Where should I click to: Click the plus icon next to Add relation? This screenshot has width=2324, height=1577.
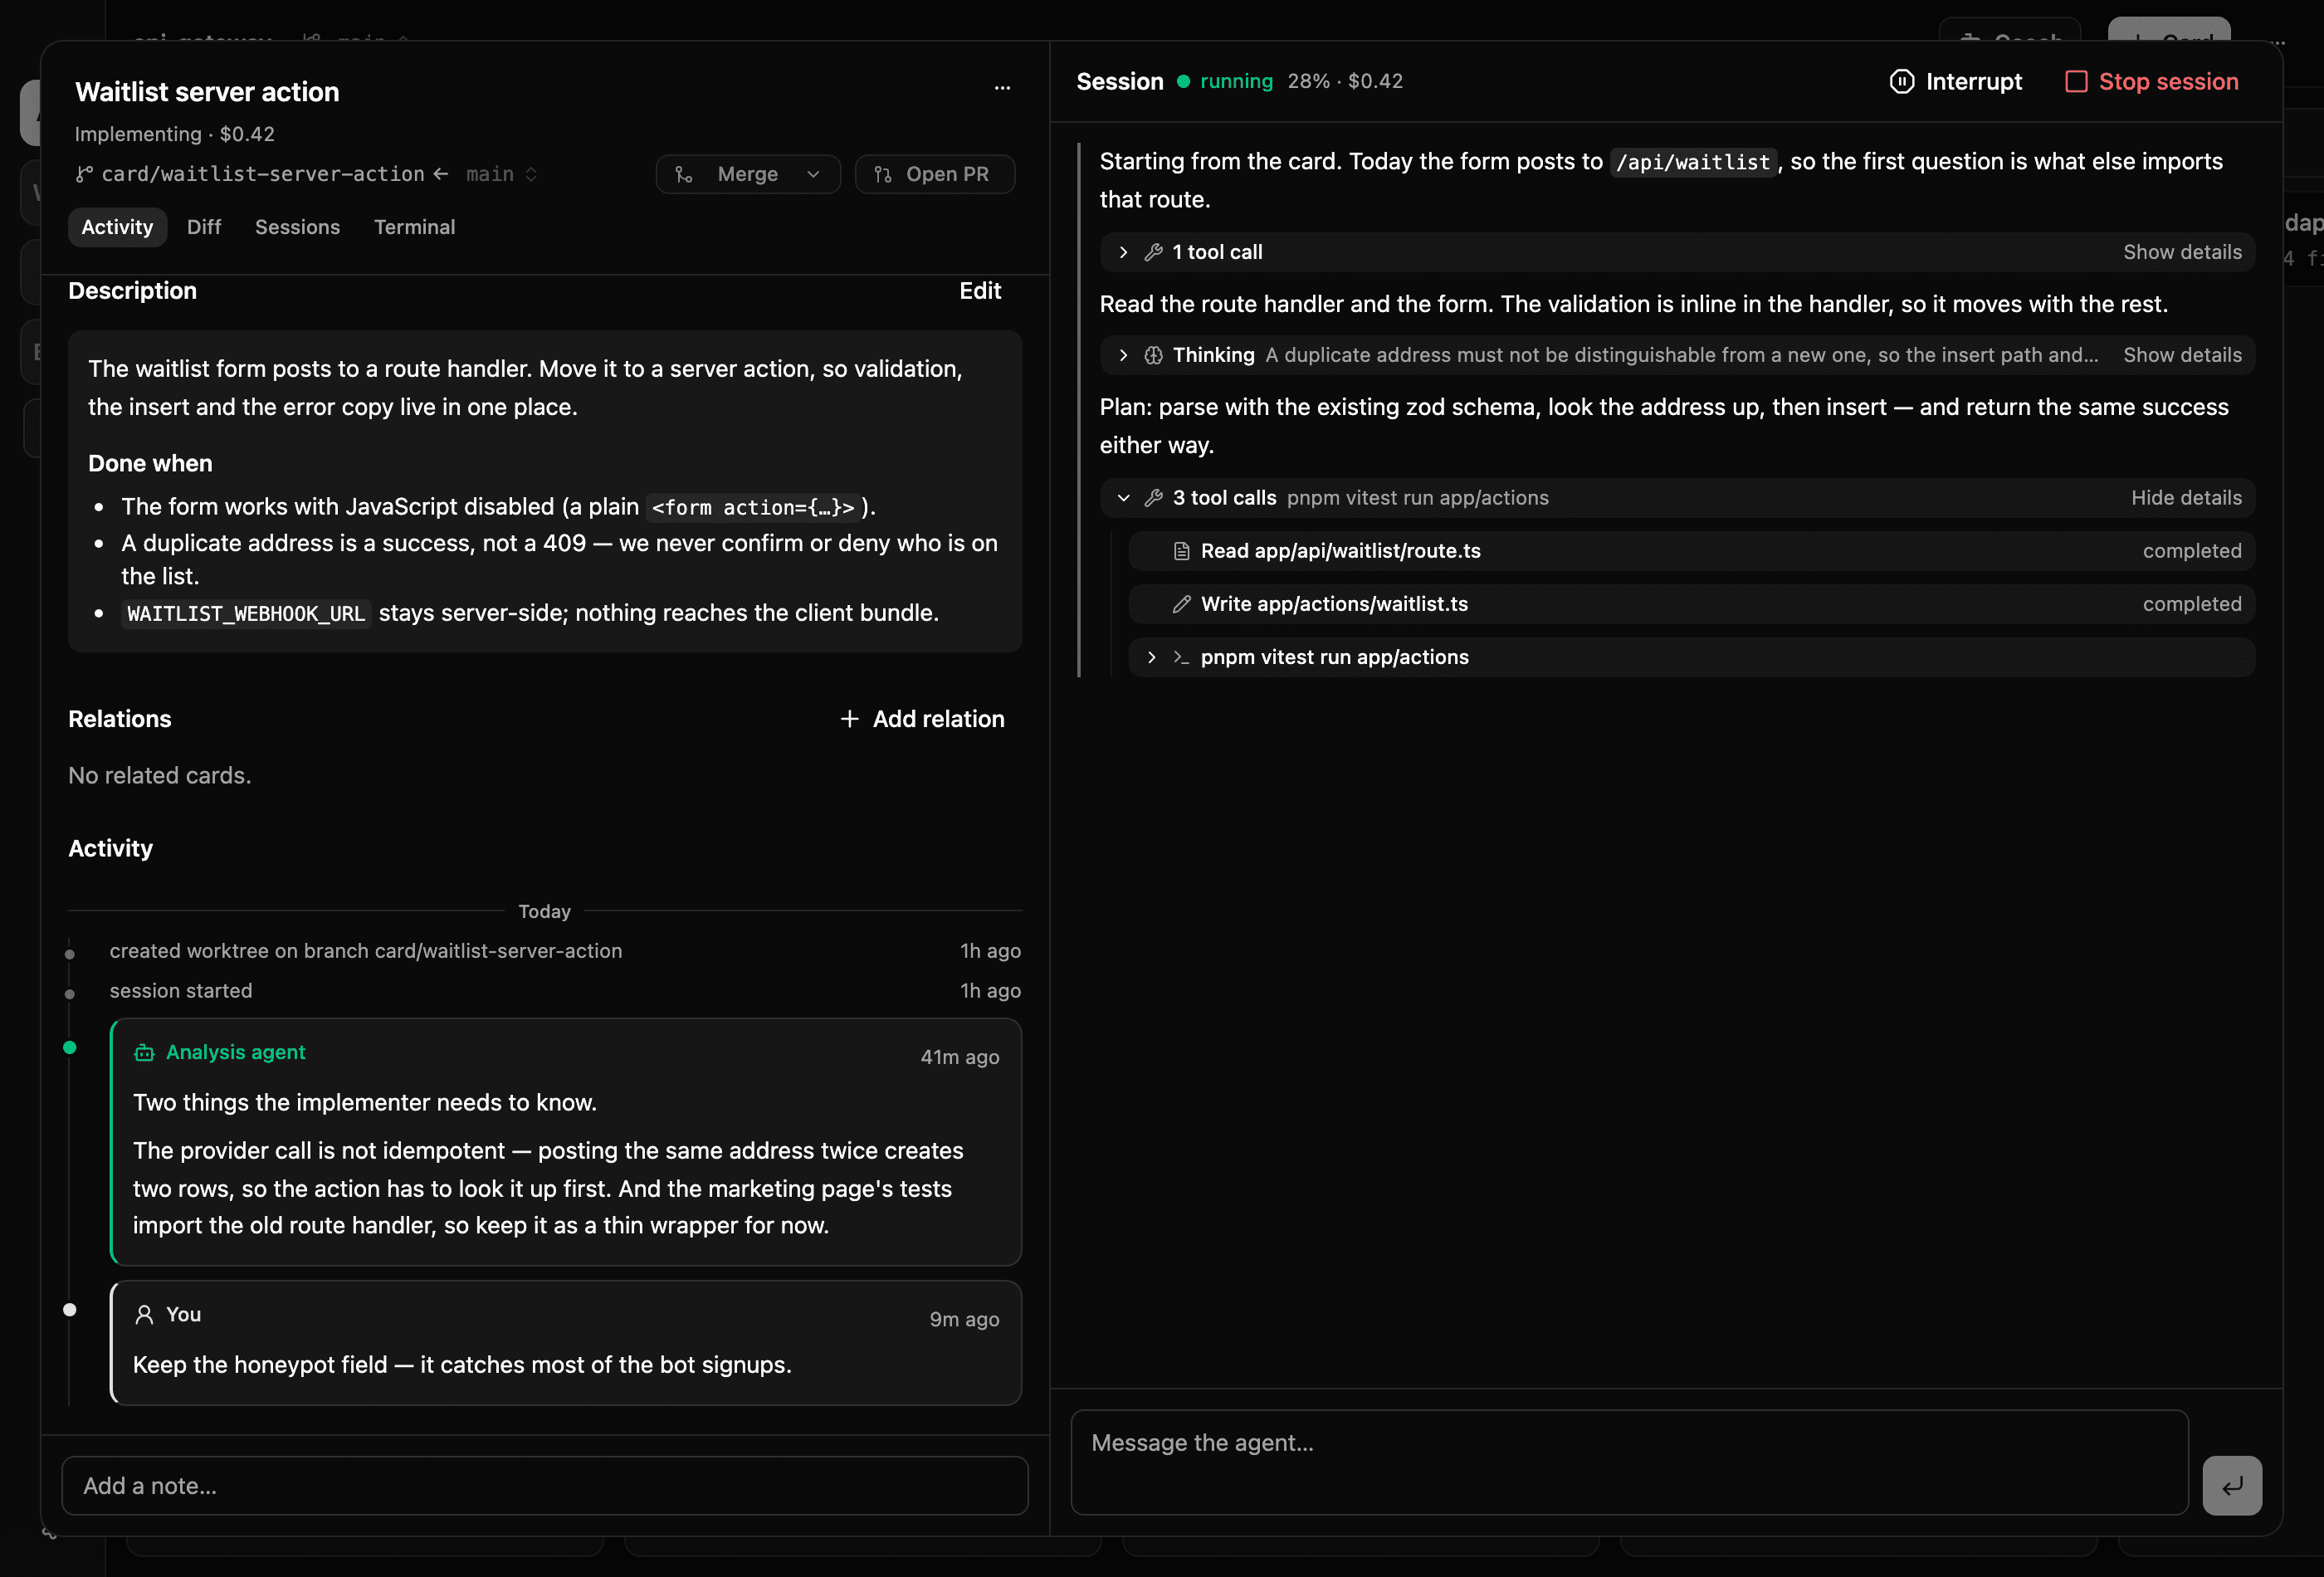[x=849, y=719]
